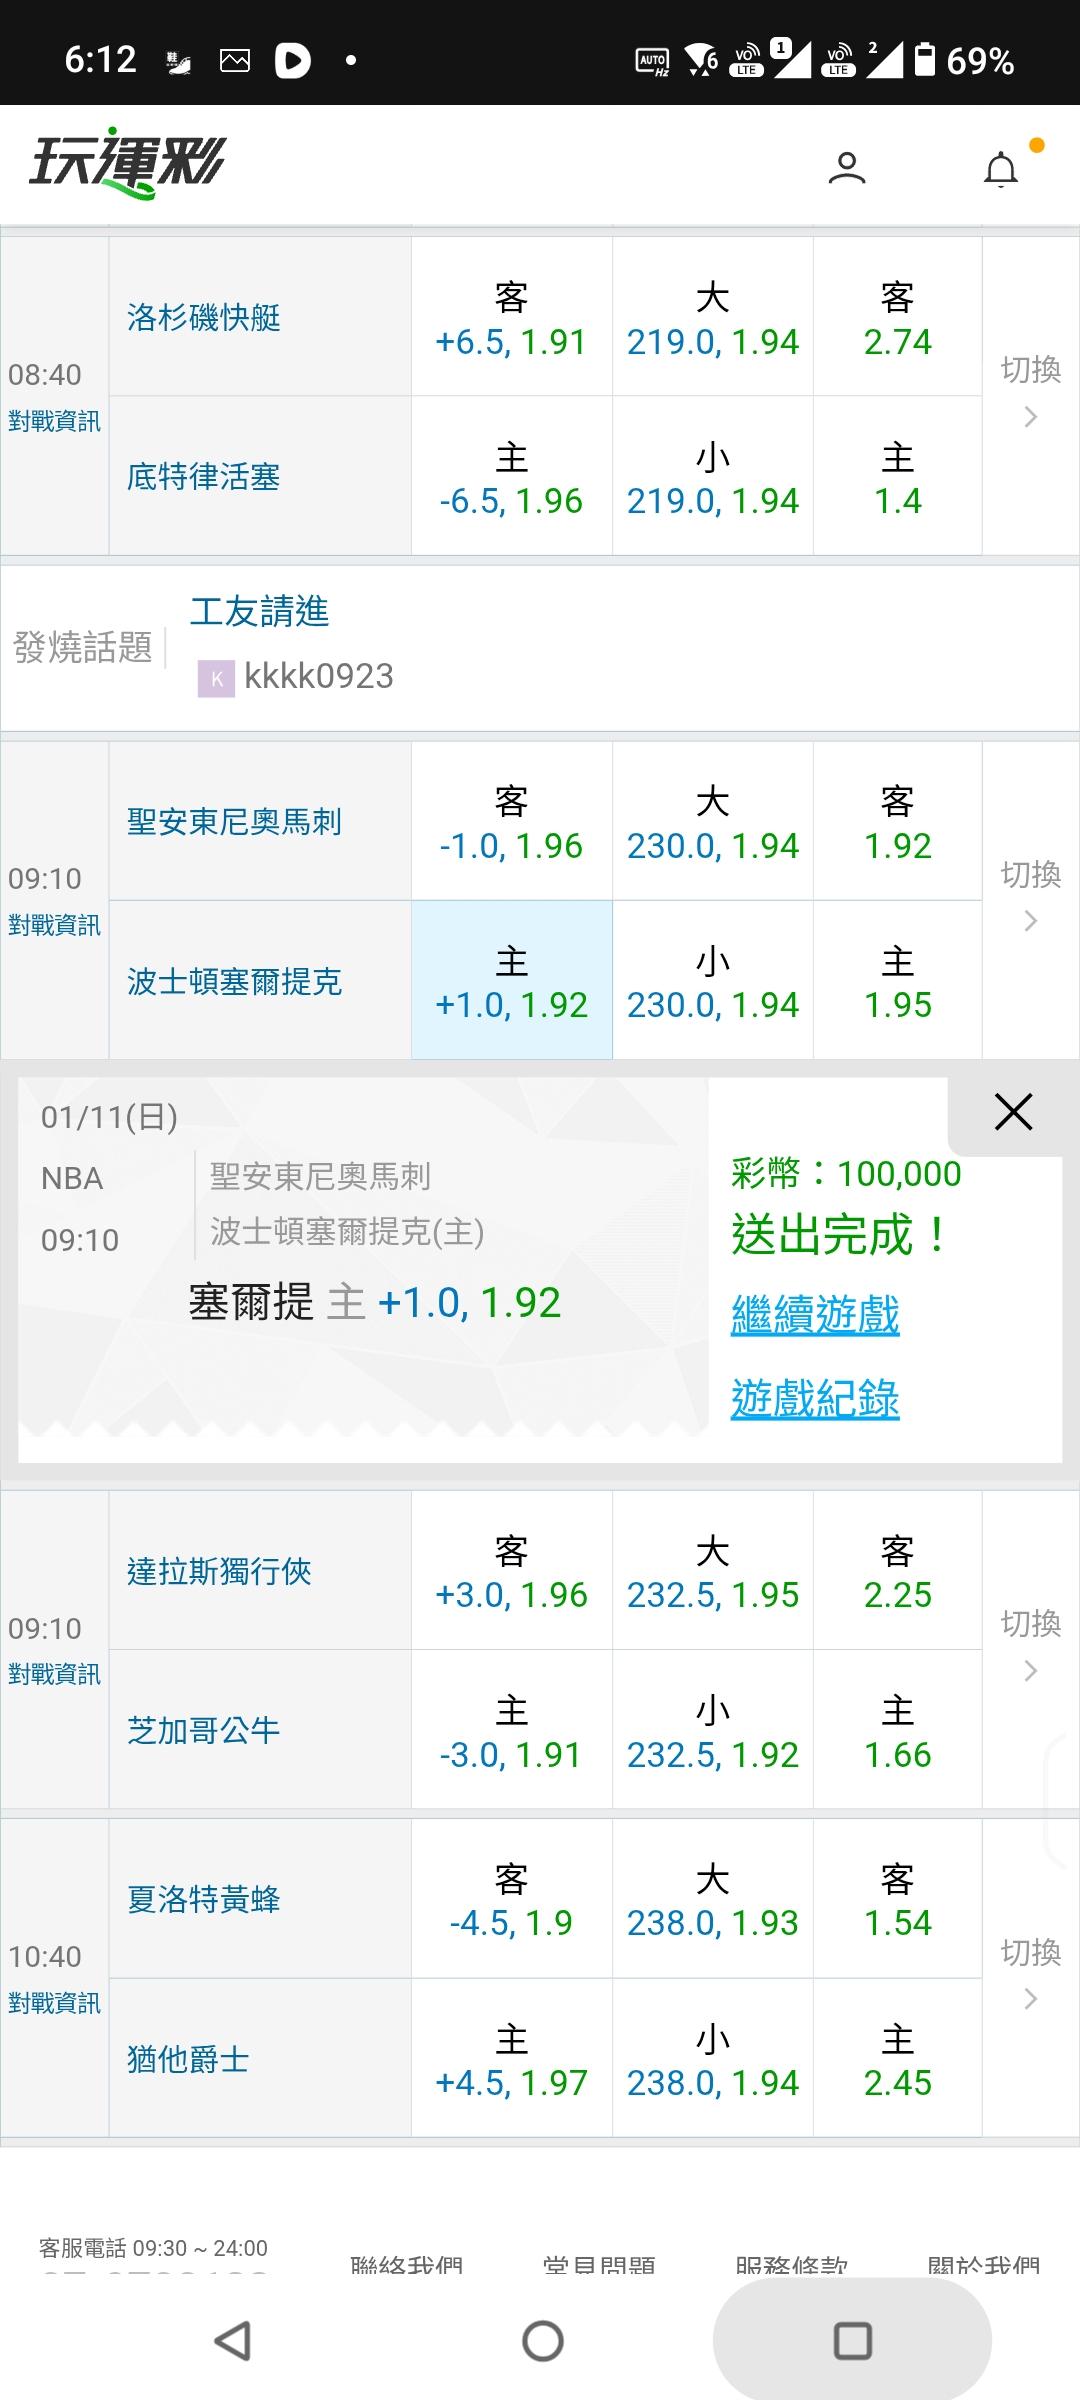This screenshot has height=2400, width=1080.
Task: Open the 遊戲紀錄 link
Action: tap(815, 1399)
